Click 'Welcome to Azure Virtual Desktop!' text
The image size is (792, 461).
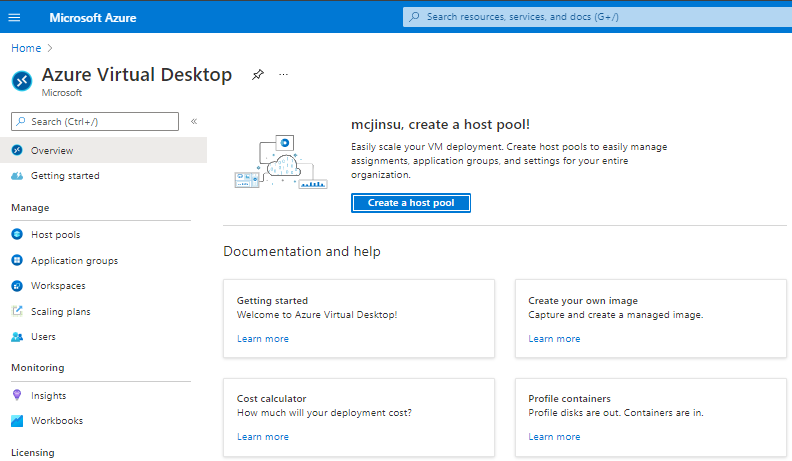317,315
